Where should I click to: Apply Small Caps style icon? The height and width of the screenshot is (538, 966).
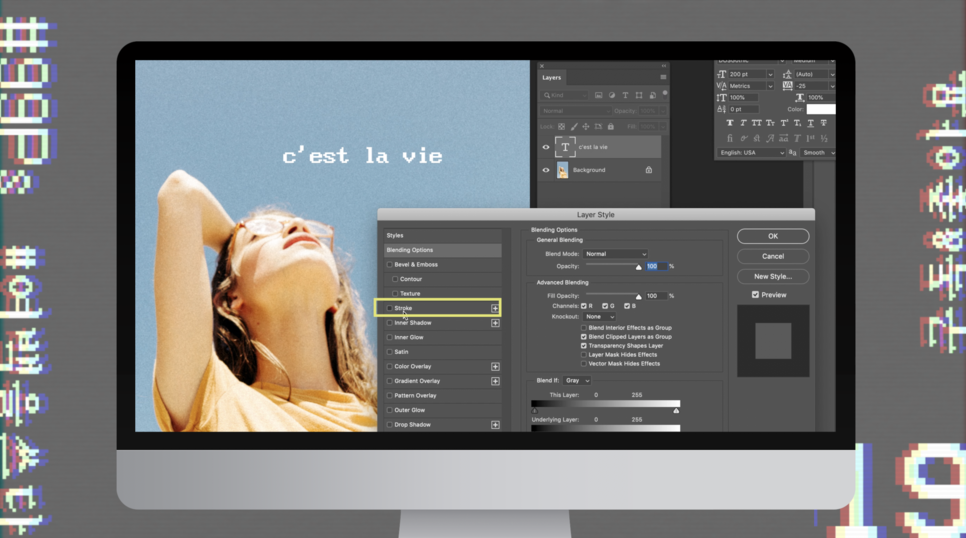click(770, 123)
